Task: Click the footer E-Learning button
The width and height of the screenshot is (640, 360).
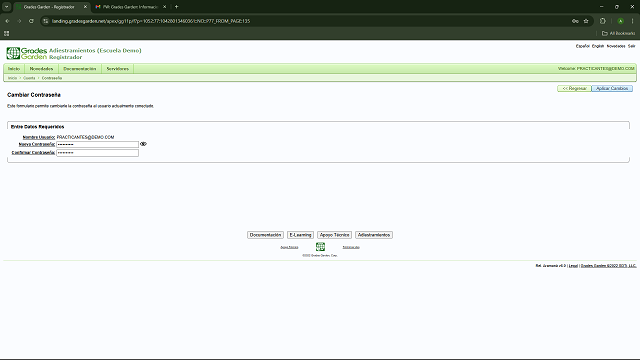Action: tap(300, 235)
